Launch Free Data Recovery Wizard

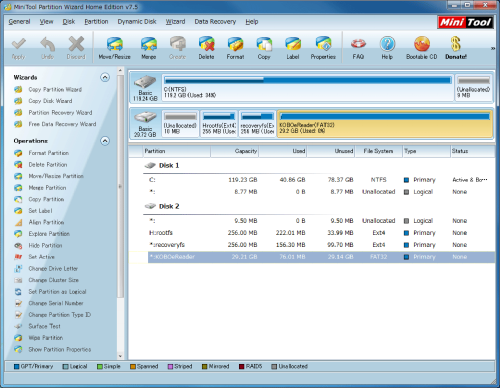click(x=62, y=124)
